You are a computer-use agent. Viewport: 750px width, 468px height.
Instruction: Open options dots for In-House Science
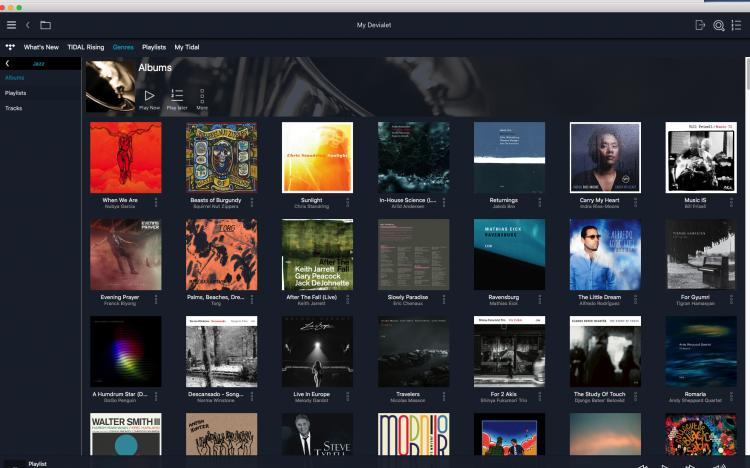[444, 202]
